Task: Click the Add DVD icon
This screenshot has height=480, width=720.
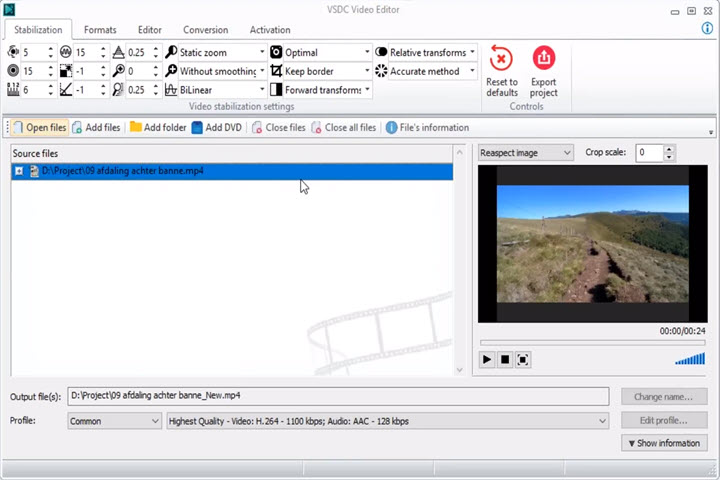Action: (198, 128)
